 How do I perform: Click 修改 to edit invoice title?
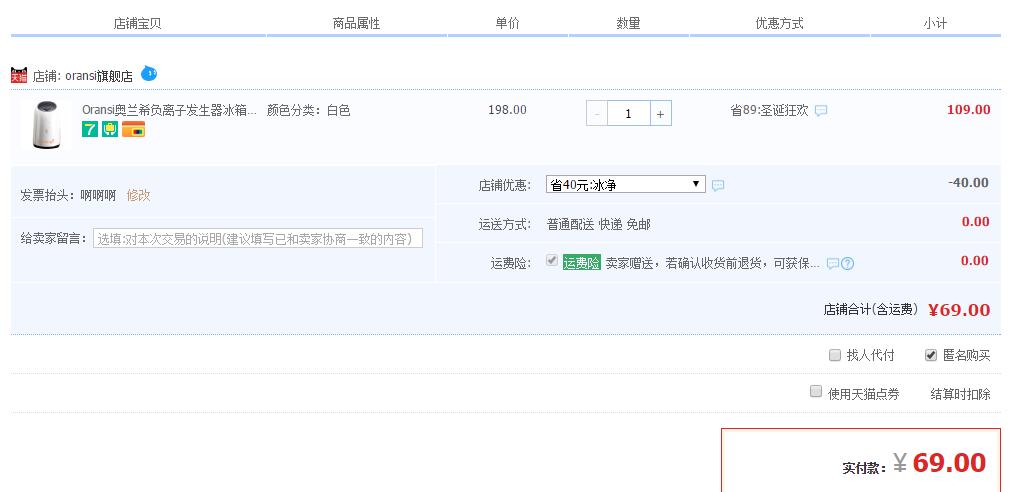(x=139, y=195)
